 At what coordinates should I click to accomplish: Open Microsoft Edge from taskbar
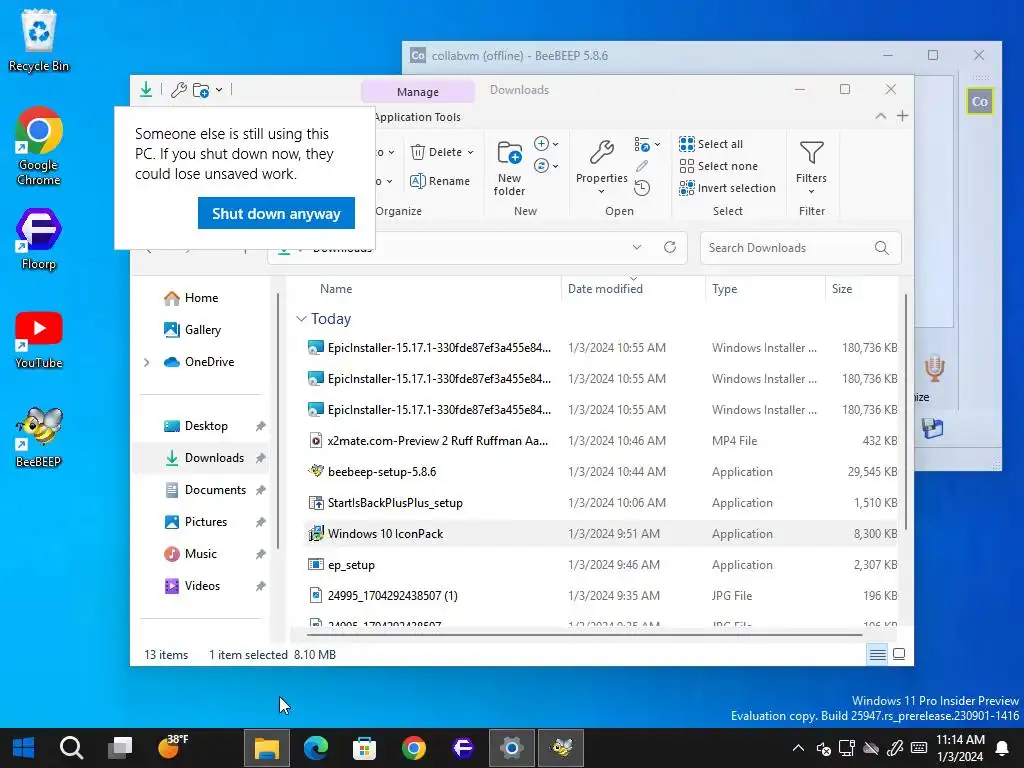(x=316, y=748)
